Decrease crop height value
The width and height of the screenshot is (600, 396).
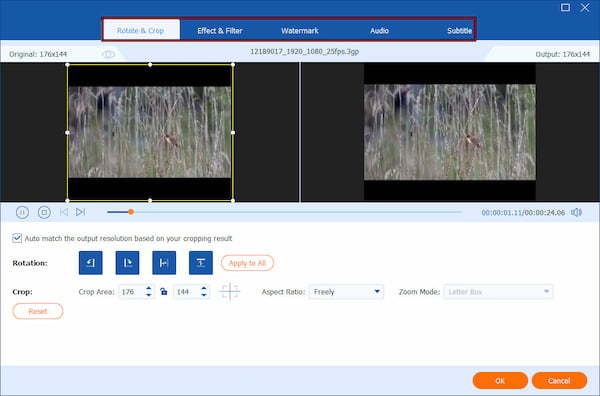point(204,295)
